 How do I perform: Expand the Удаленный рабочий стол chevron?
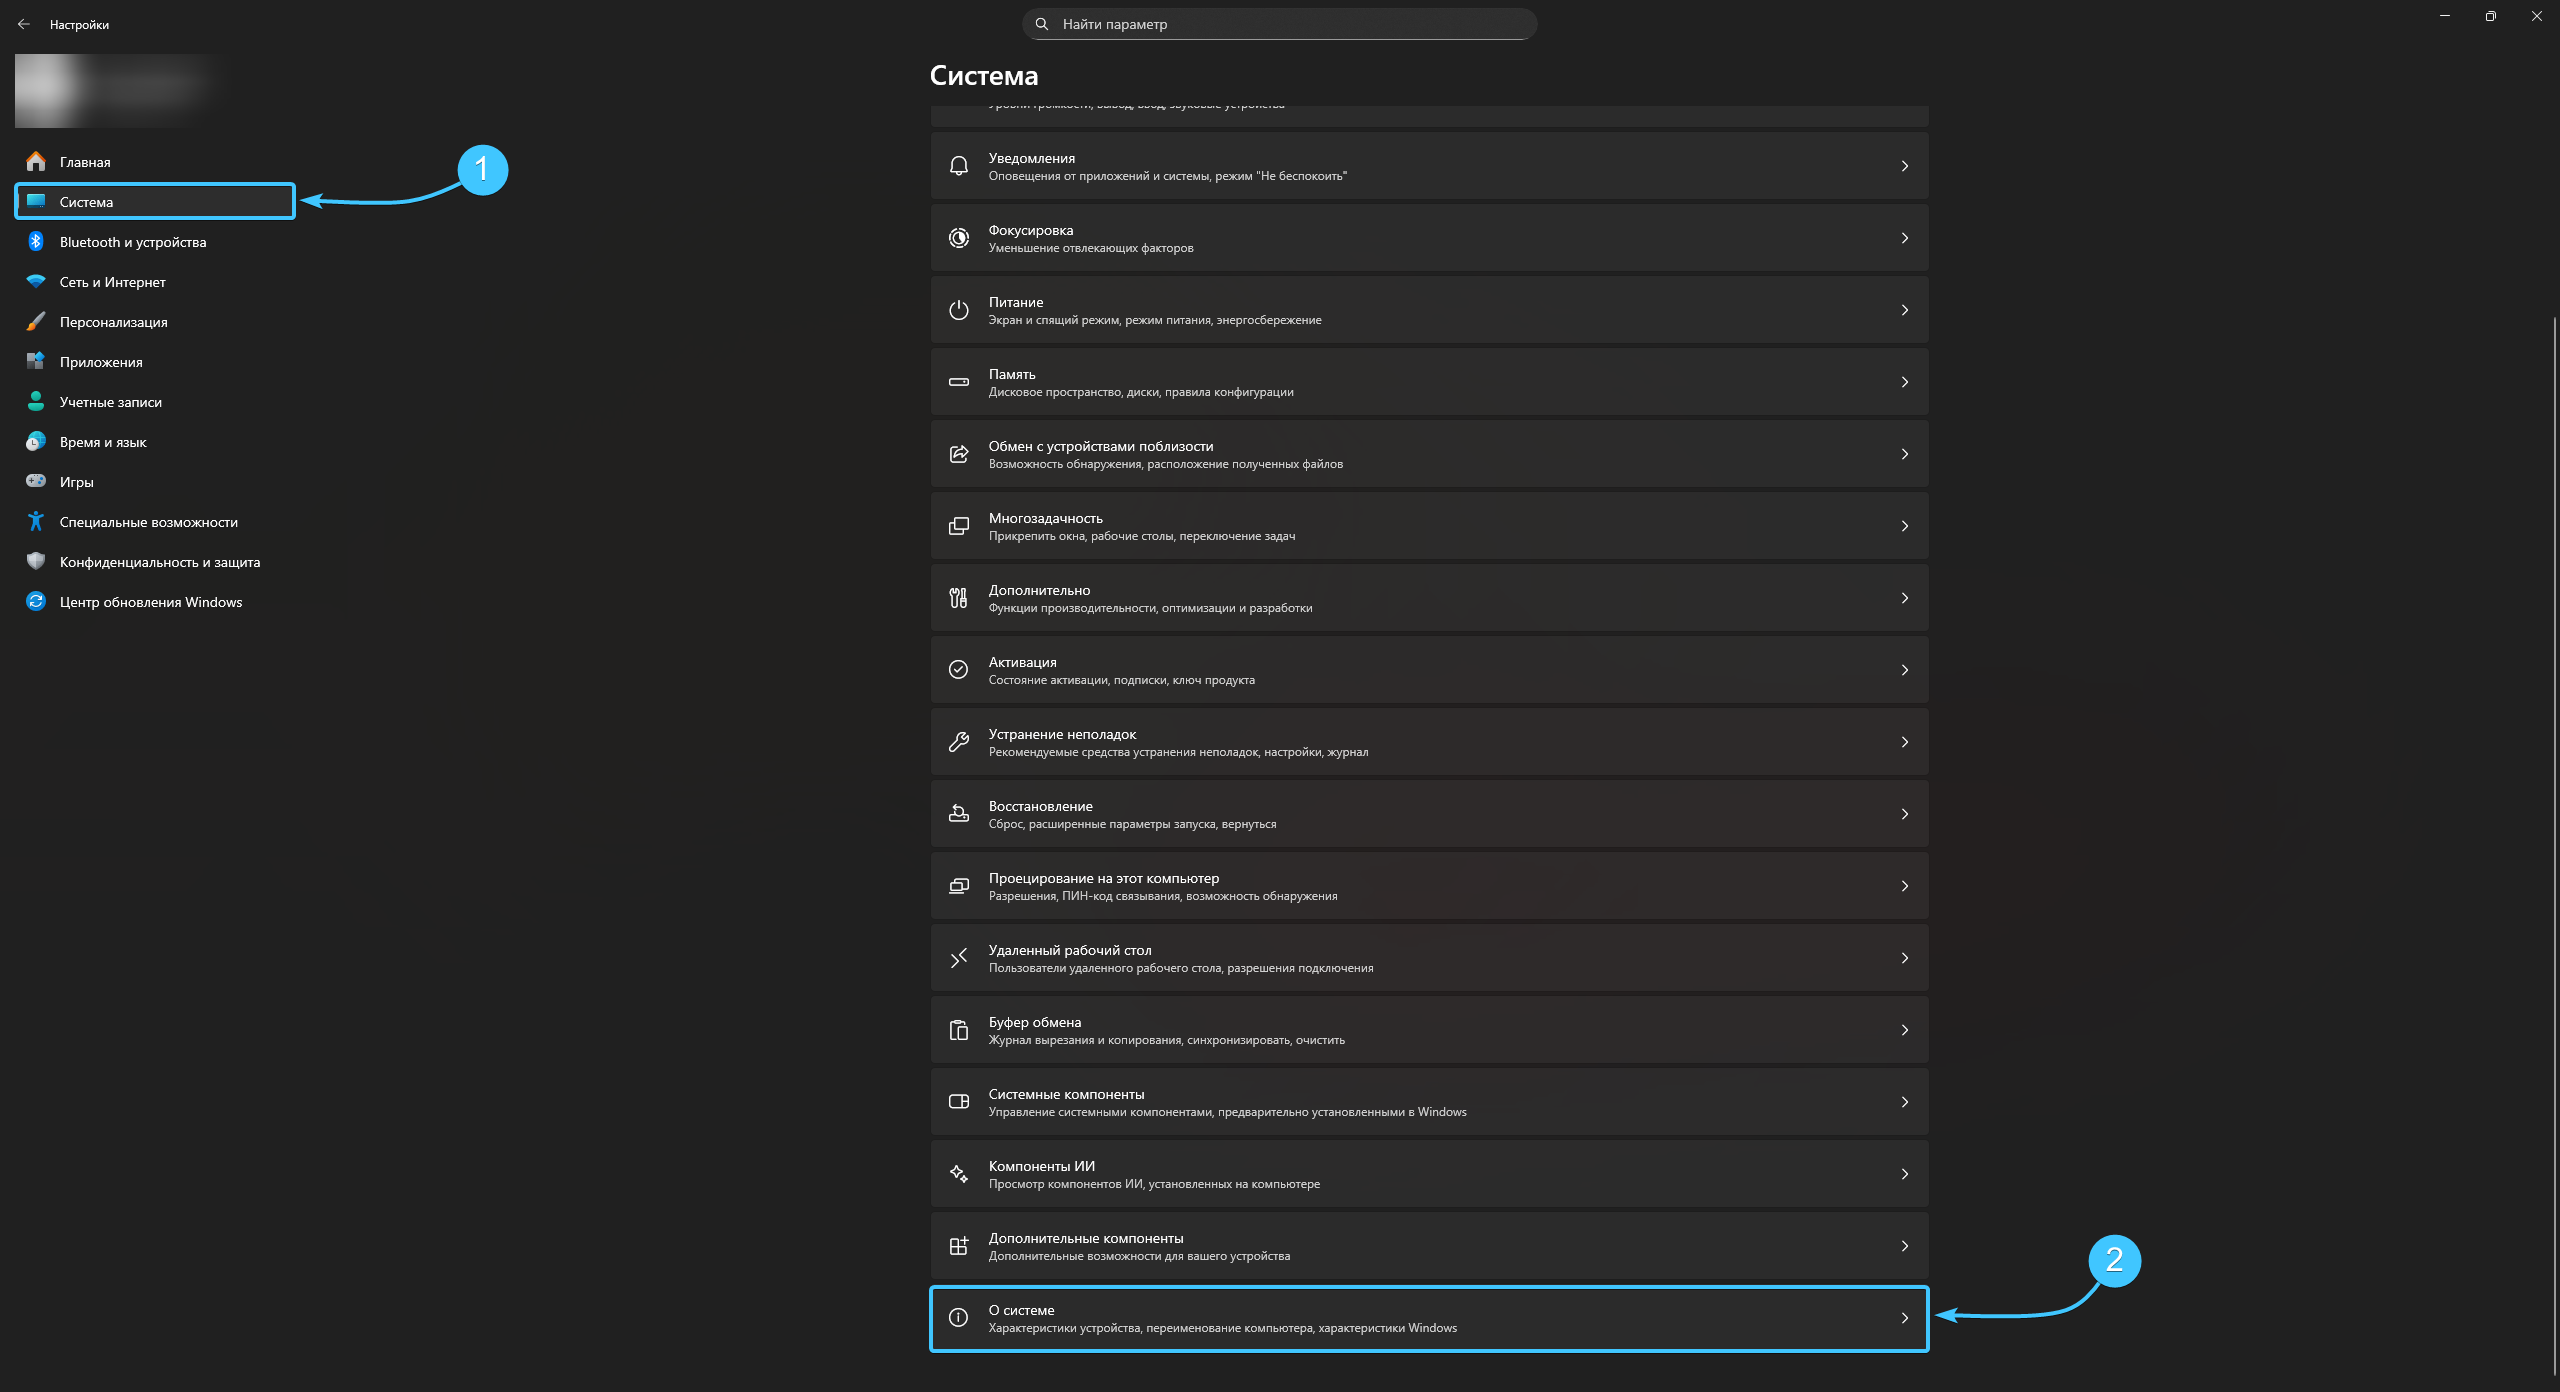point(1904,958)
